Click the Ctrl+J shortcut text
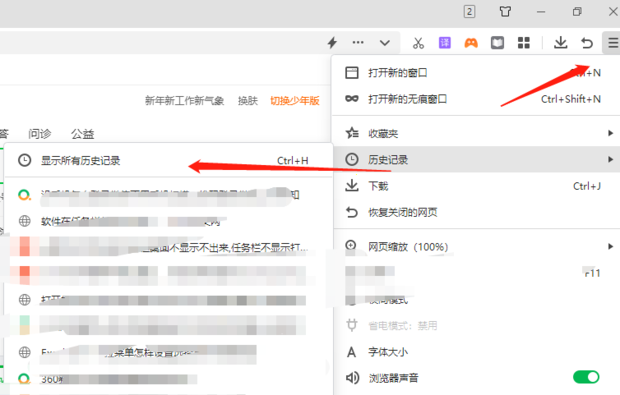Screen dimensions: 620x395 pyautogui.click(x=587, y=186)
